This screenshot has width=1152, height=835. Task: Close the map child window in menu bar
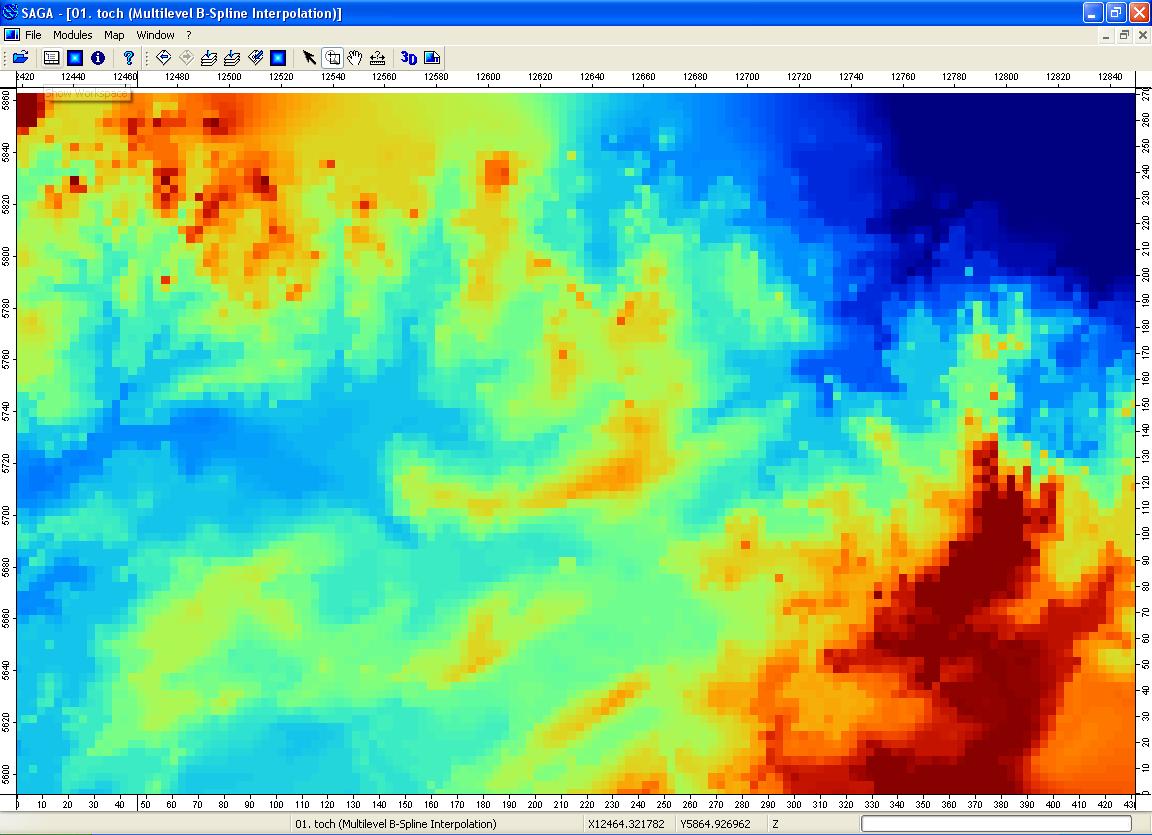[1142, 35]
